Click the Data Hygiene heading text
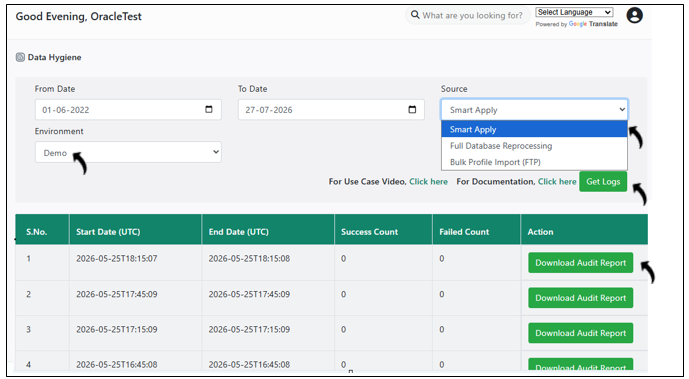The width and height of the screenshot is (689, 379). pyautogui.click(x=54, y=57)
